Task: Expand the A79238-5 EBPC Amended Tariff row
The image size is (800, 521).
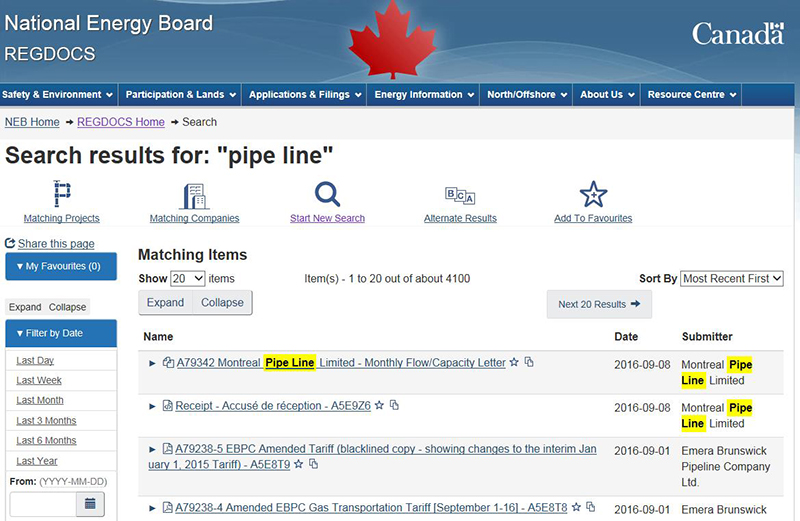Action: [x=152, y=450]
